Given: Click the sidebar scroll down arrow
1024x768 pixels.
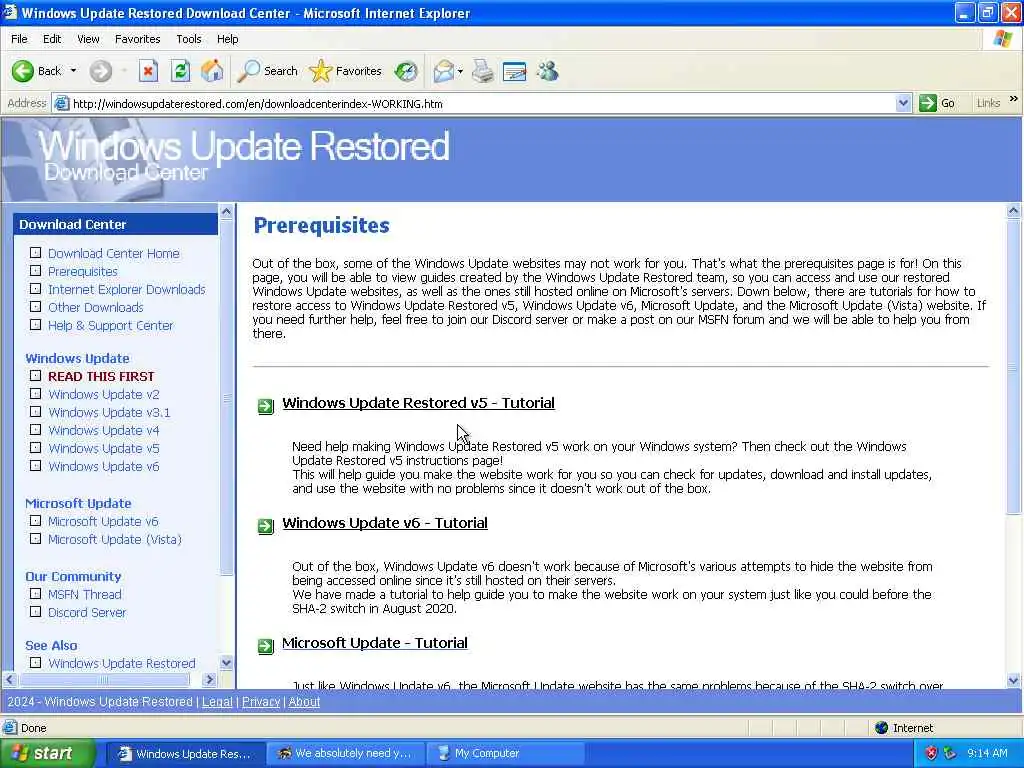Looking at the screenshot, I should click(227, 663).
